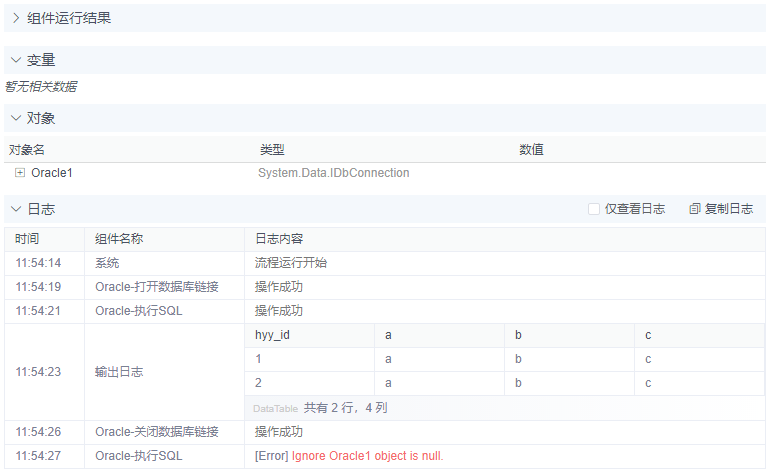Select the error message Ignore Oracle1 object
Screen dimensions: 769x473
367,456
